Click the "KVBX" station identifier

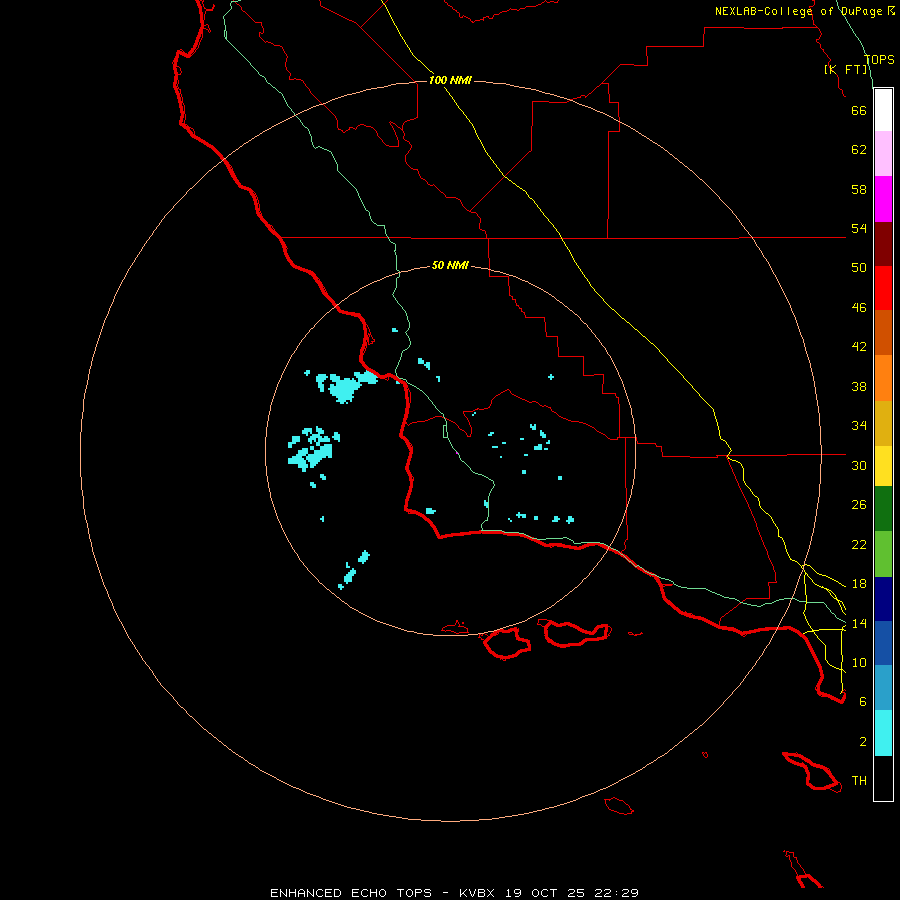pyautogui.click(x=477, y=893)
